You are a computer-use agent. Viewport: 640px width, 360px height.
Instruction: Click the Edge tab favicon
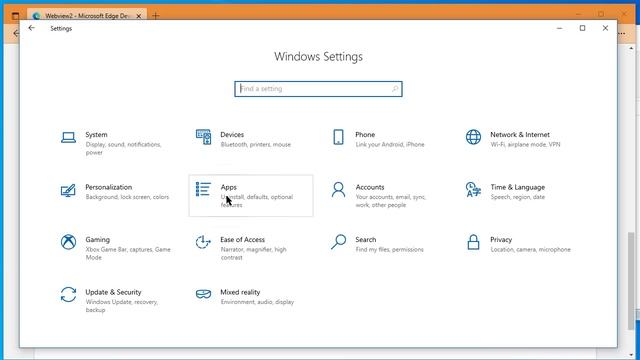(x=37, y=16)
